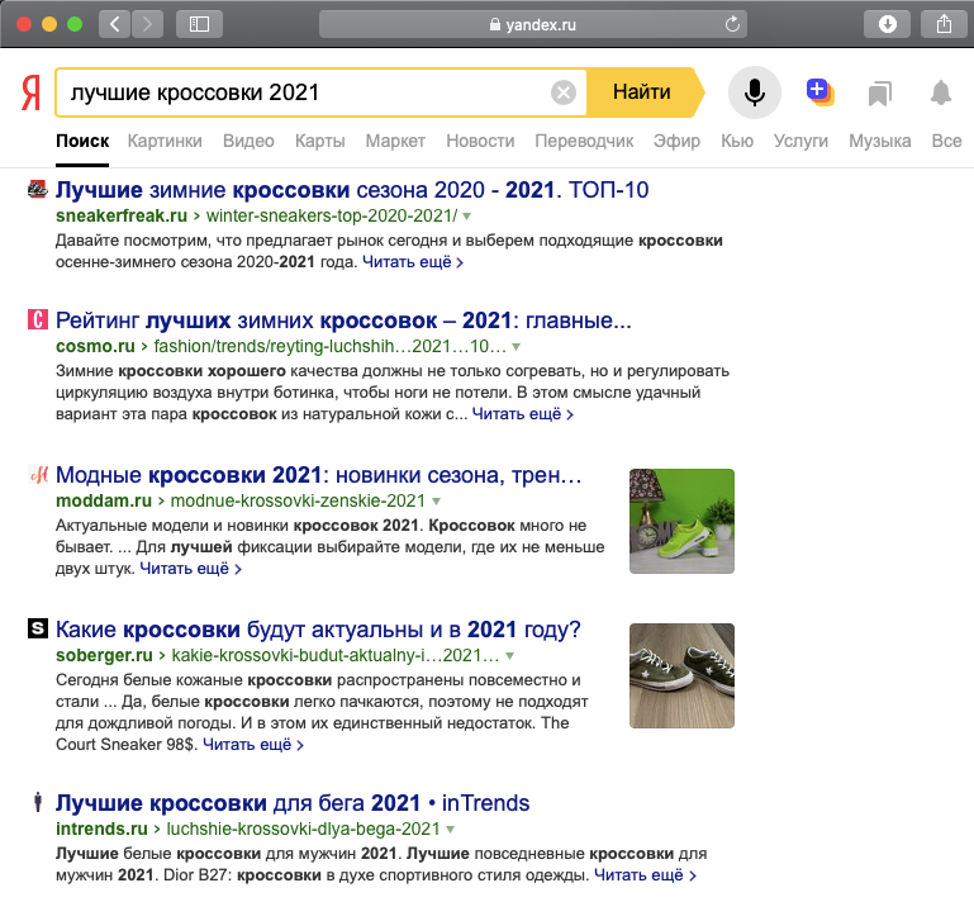The width and height of the screenshot is (974, 922).
Task: Expand the moddam.ru result URL dropdown arrow
Action: [x=436, y=501]
